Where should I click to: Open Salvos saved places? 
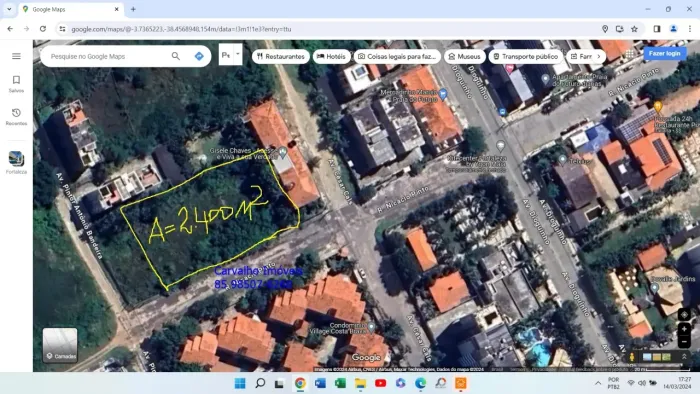(x=16, y=84)
